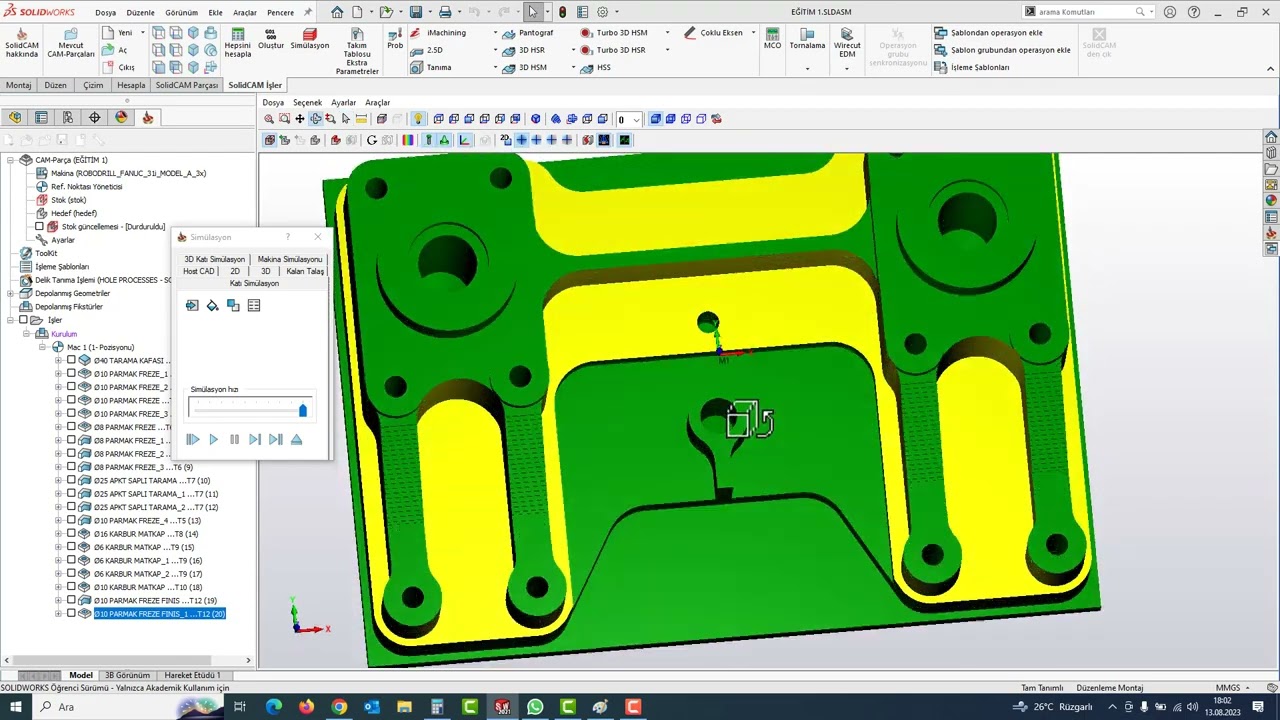The height and width of the screenshot is (720, 1280).
Task: Select the Makina Simülasyonu tab
Action: 290,259
